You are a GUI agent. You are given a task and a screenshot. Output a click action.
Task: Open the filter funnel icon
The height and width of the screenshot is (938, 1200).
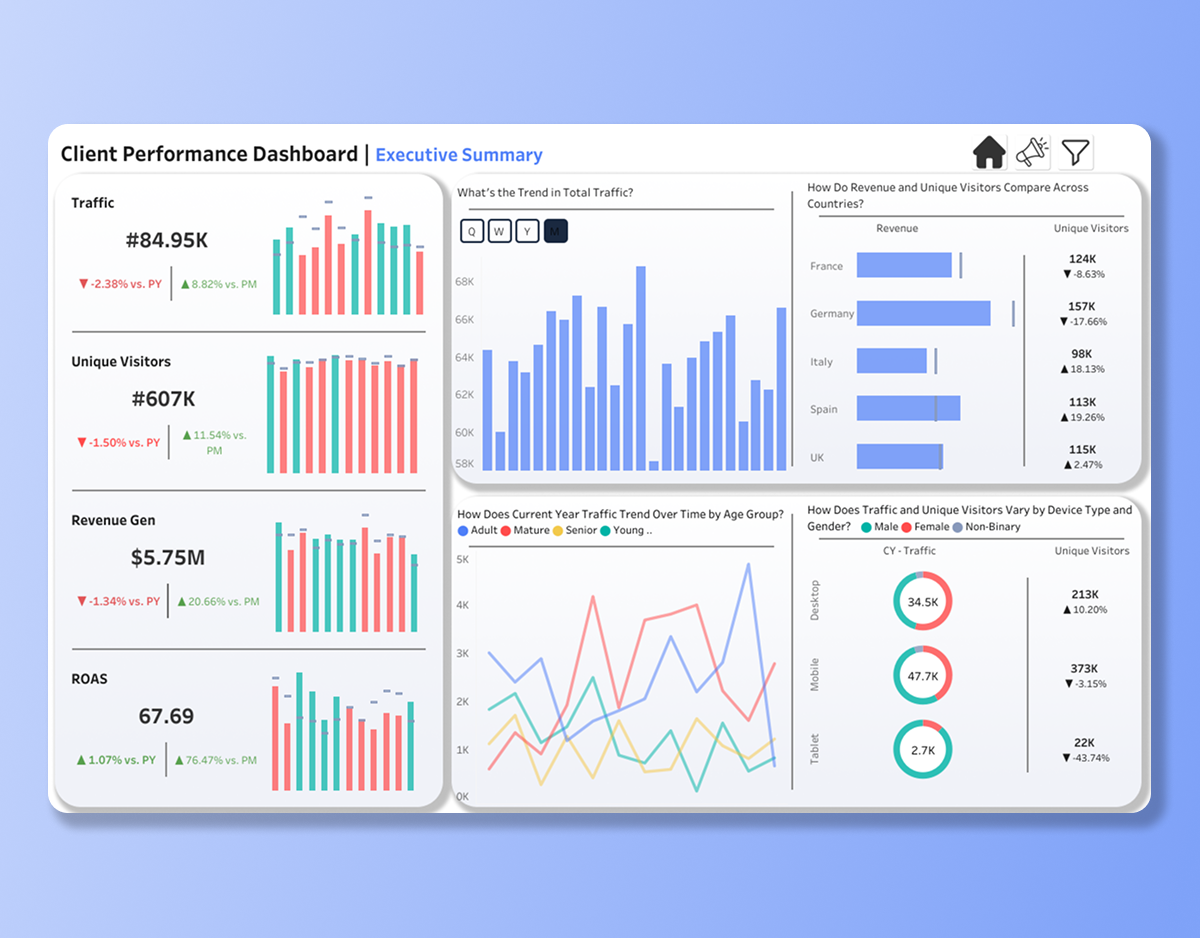1077,151
